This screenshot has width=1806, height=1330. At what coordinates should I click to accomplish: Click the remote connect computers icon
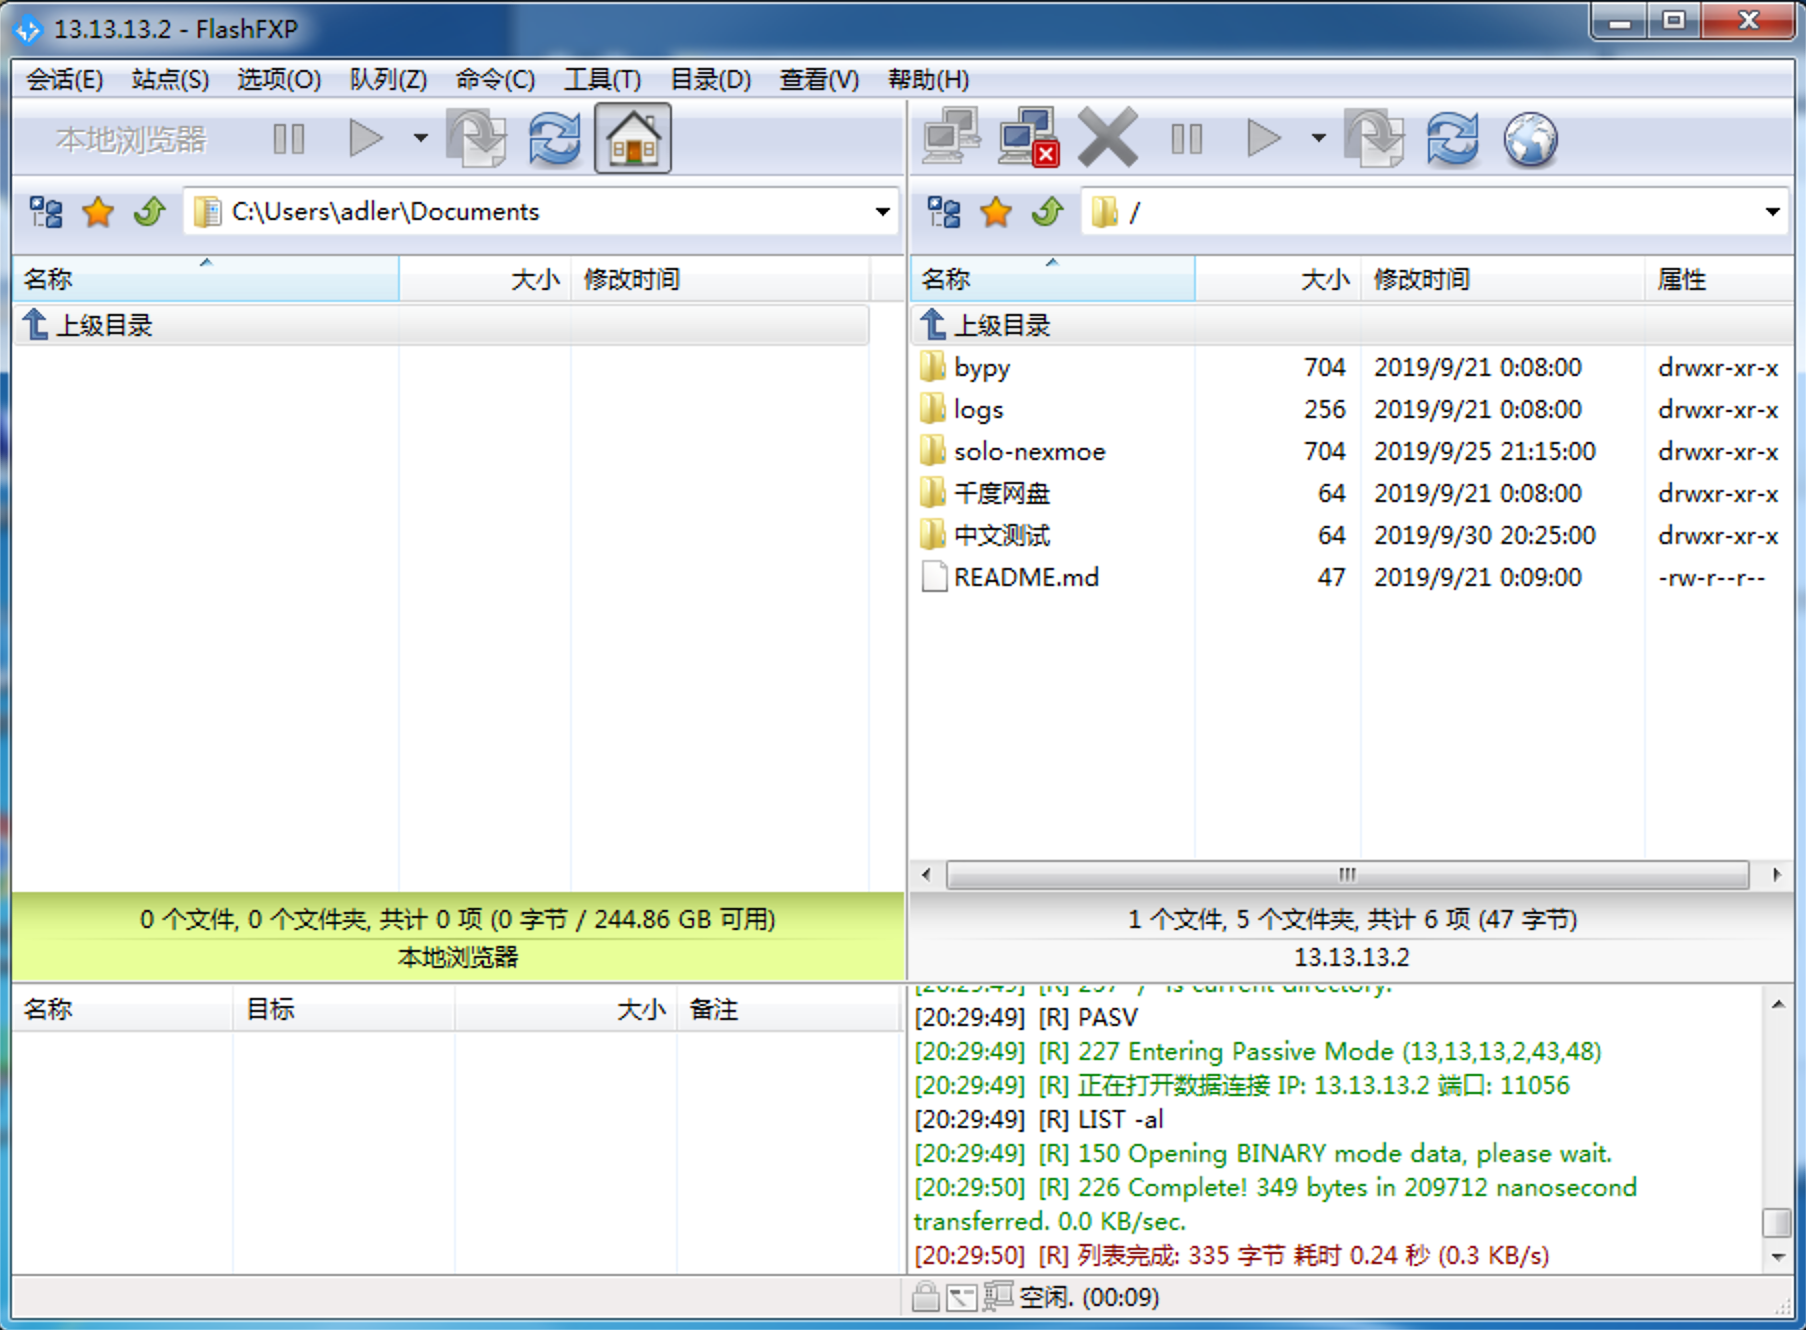(950, 137)
